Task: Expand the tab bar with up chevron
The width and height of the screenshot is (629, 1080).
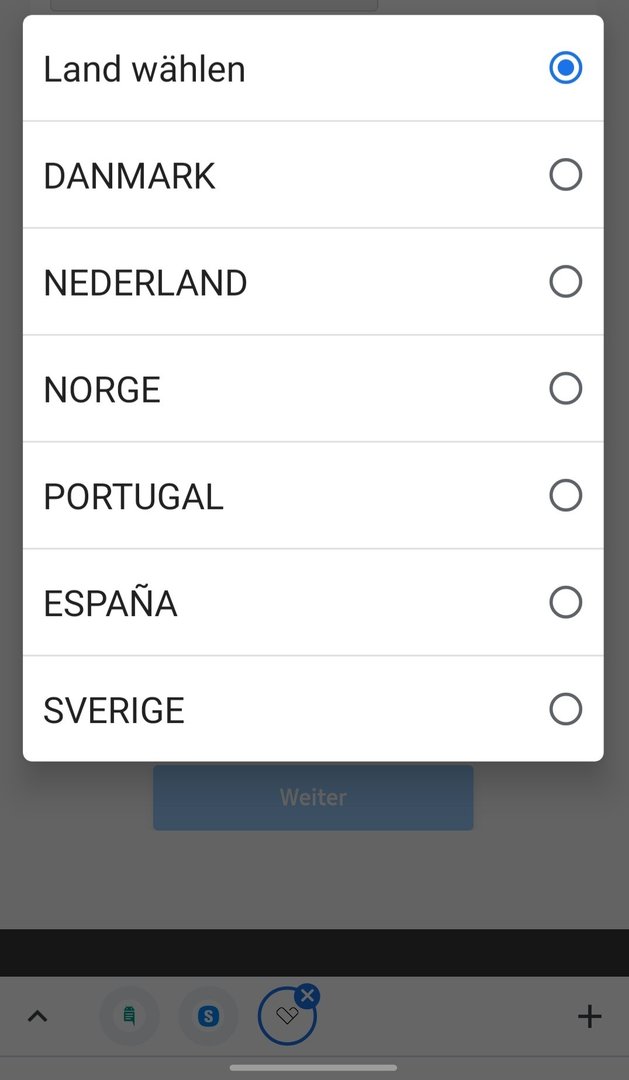Action: [x=37, y=1016]
